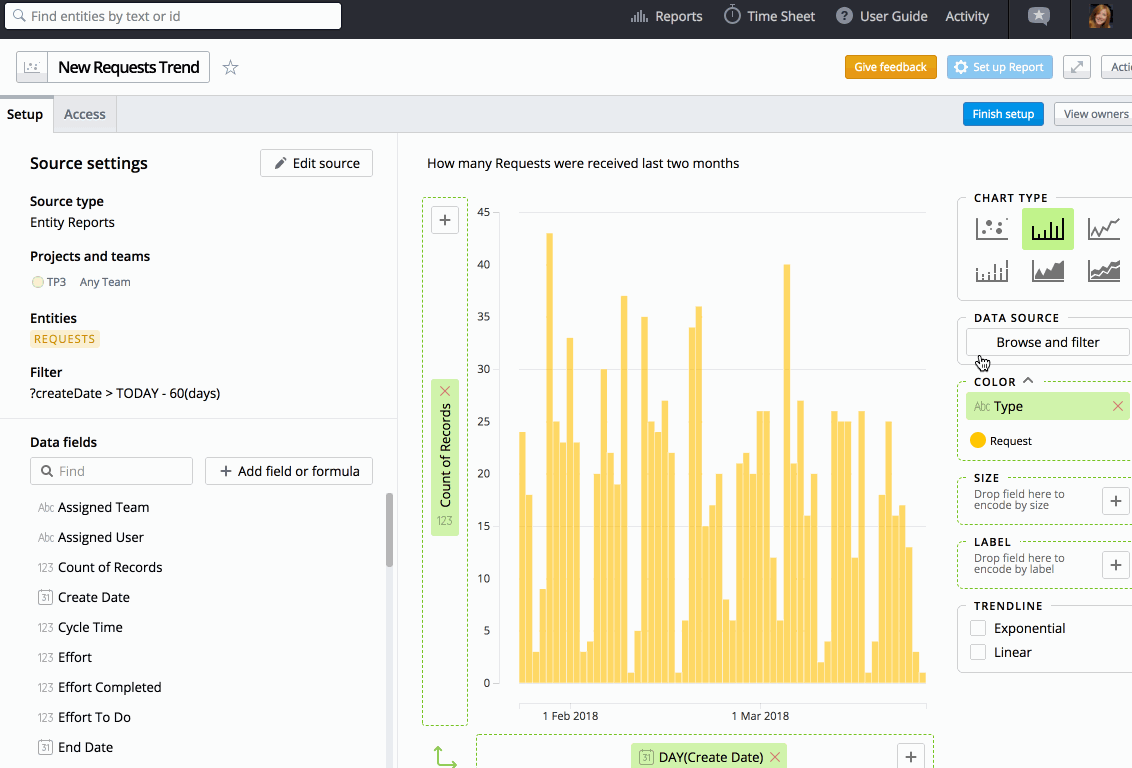Click the yellow Request color swatch
This screenshot has width=1132, height=768.
(978, 440)
